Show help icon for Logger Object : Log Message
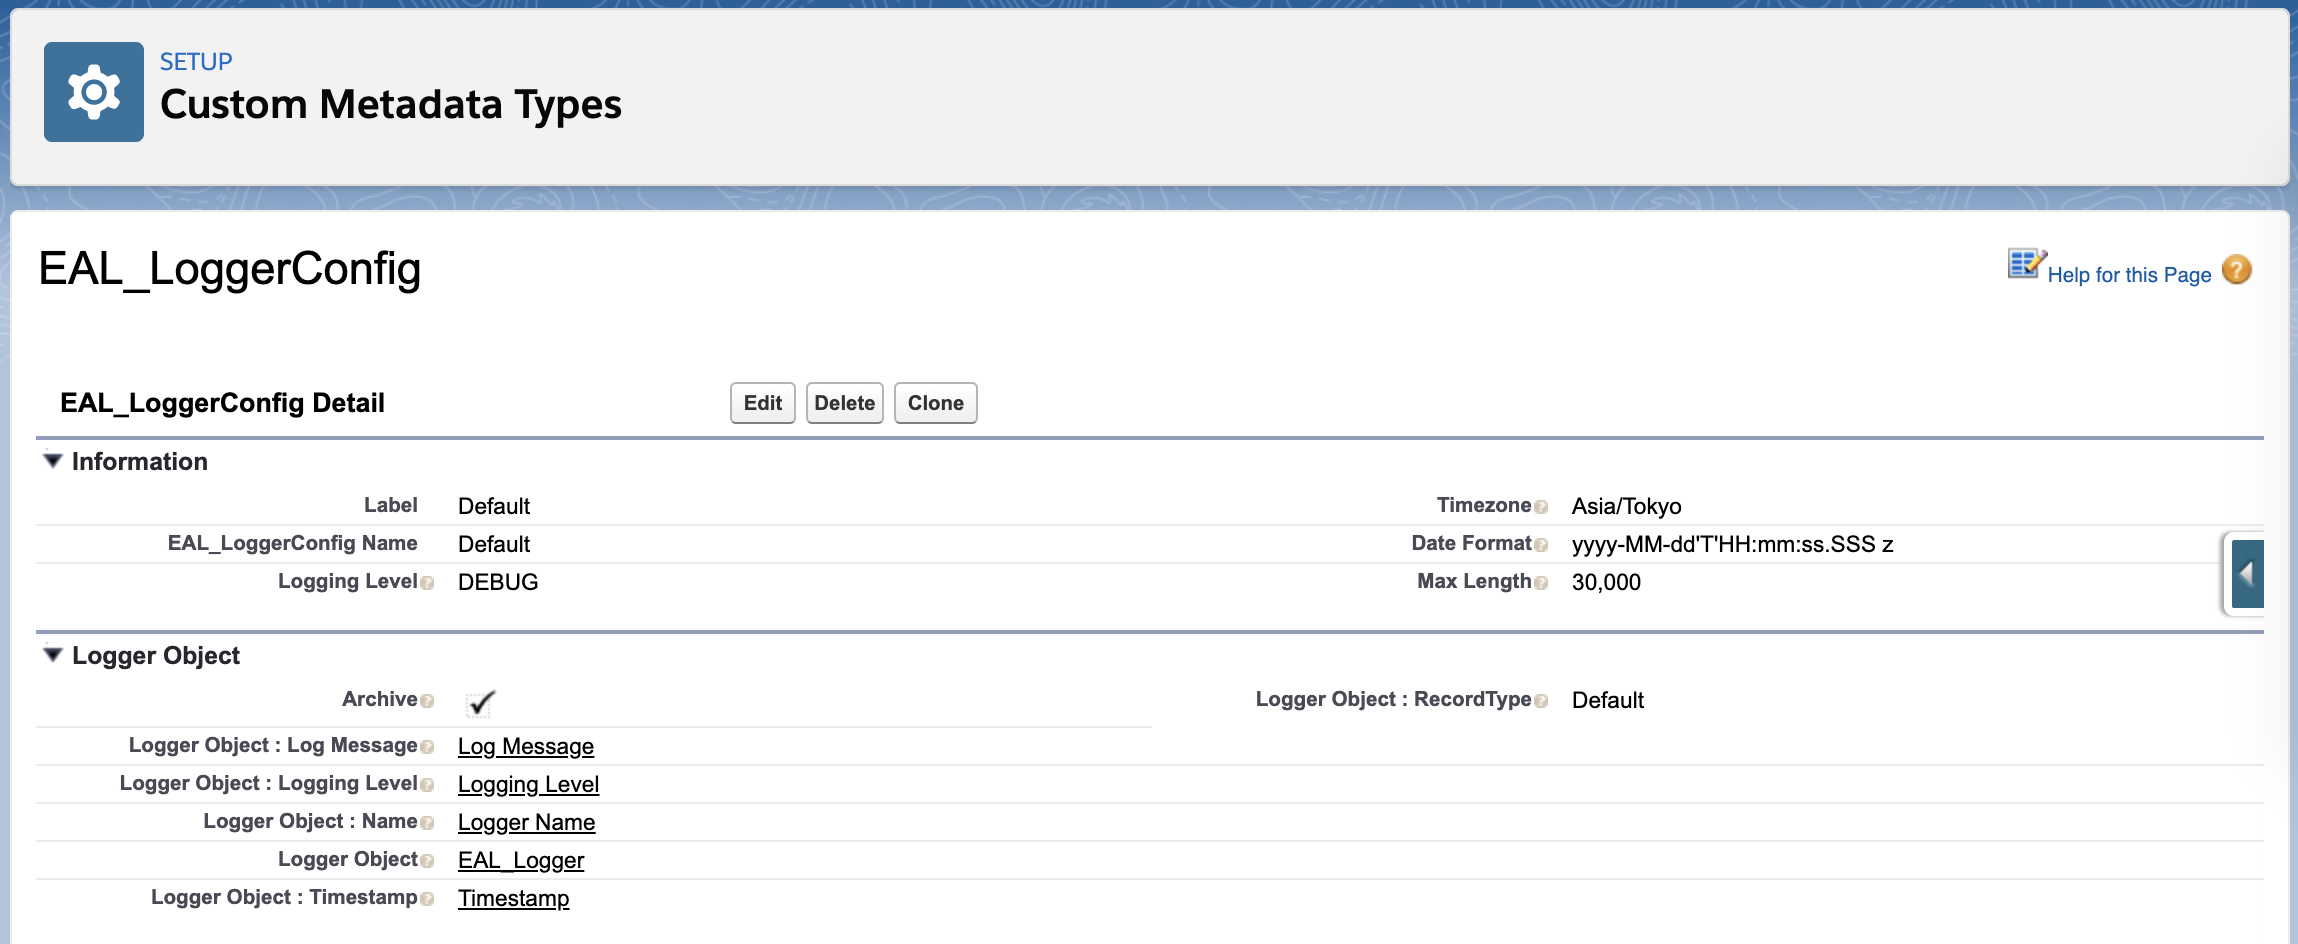2298x944 pixels. [428, 747]
